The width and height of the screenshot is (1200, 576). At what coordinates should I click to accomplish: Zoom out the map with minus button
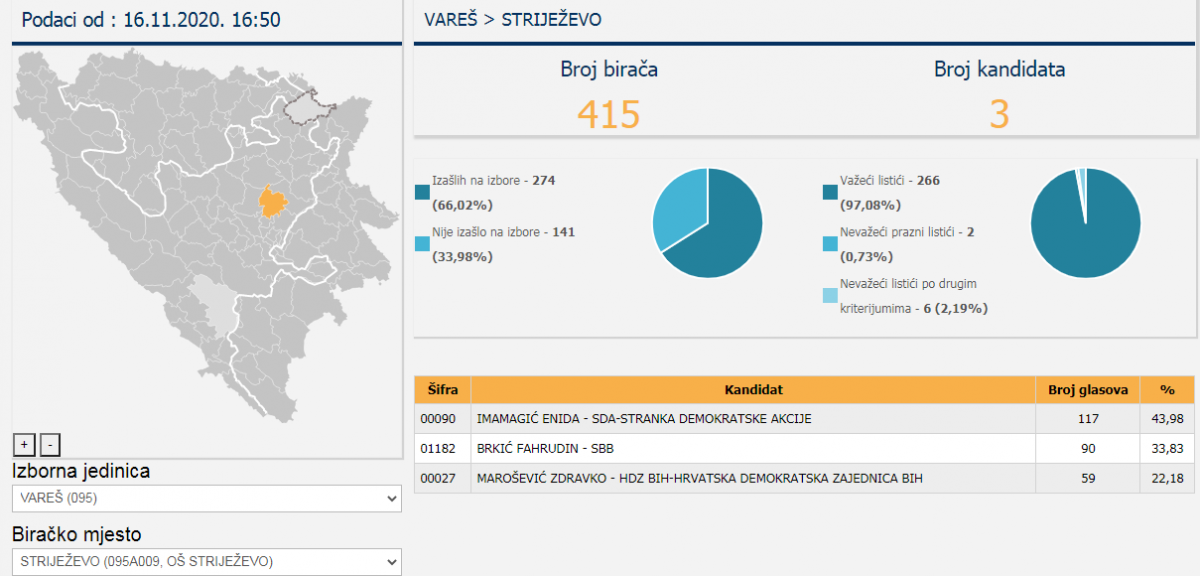tap(52, 445)
